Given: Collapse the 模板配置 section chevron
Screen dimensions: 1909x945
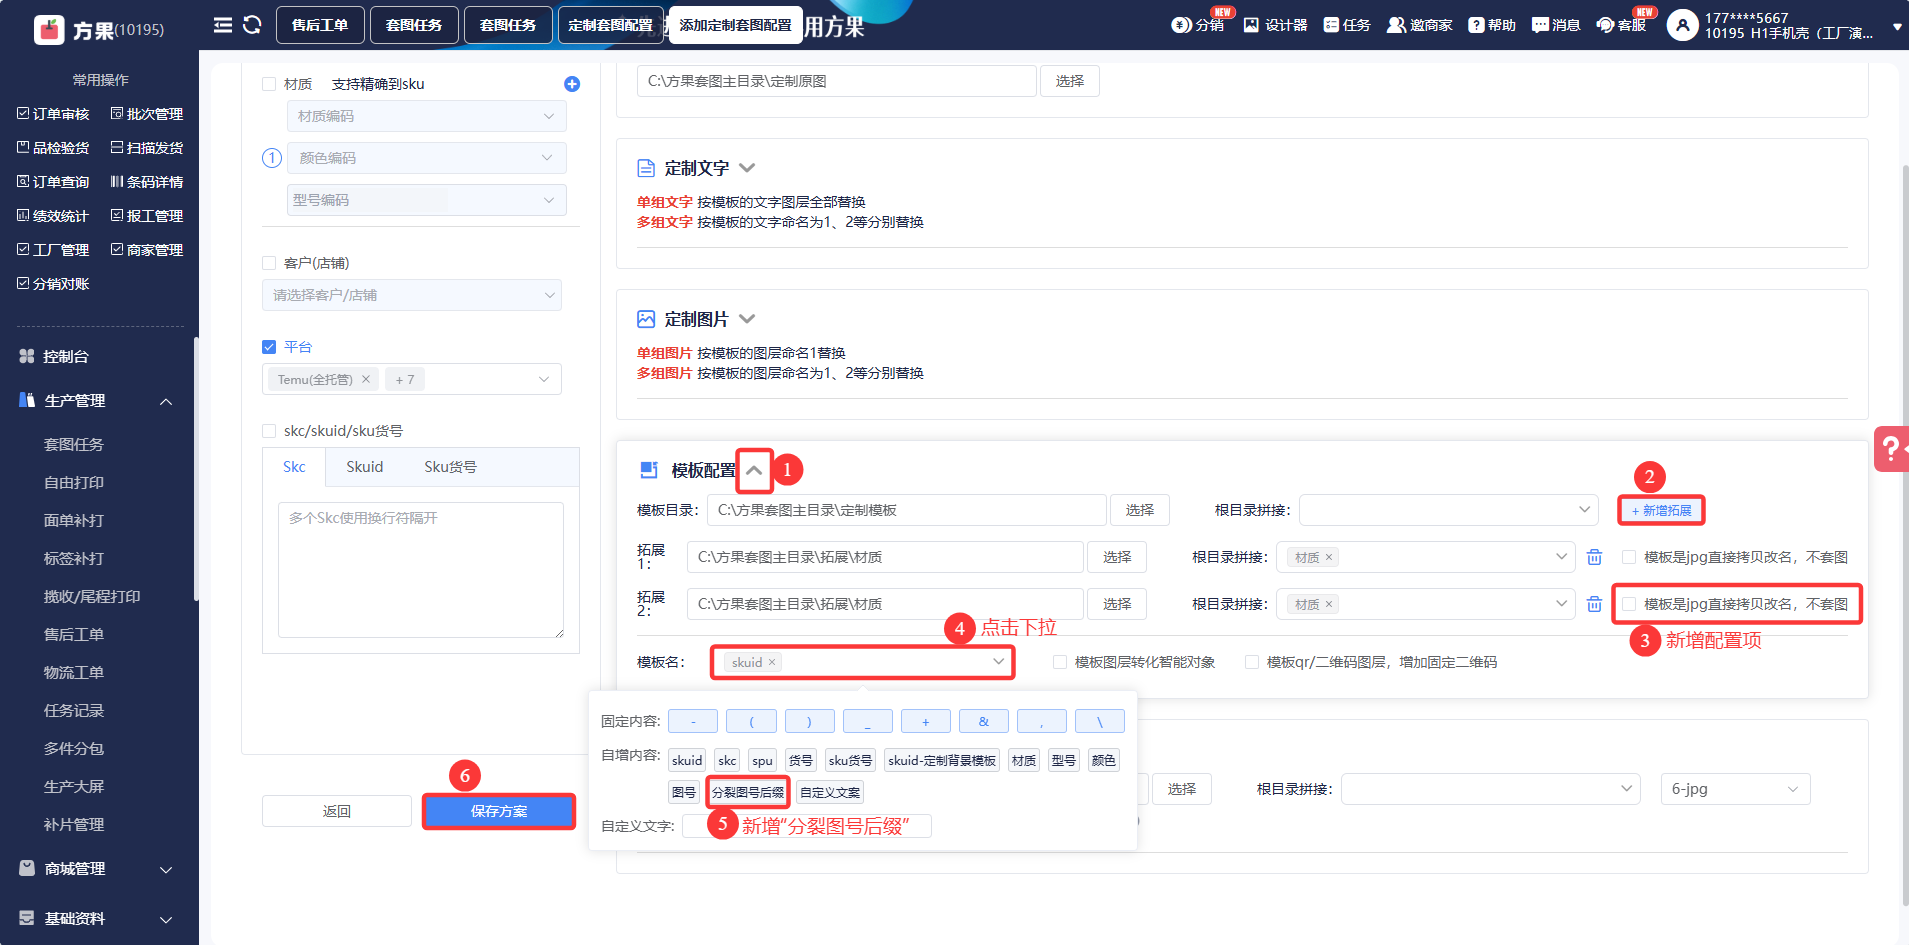Looking at the screenshot, I should click(x=754, y=470).
